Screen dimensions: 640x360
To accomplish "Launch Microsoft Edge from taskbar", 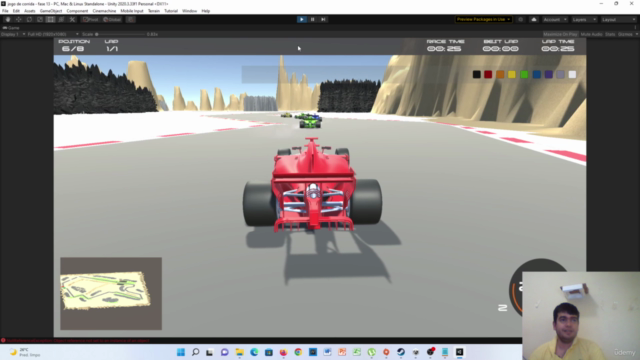I will (254, 352).
